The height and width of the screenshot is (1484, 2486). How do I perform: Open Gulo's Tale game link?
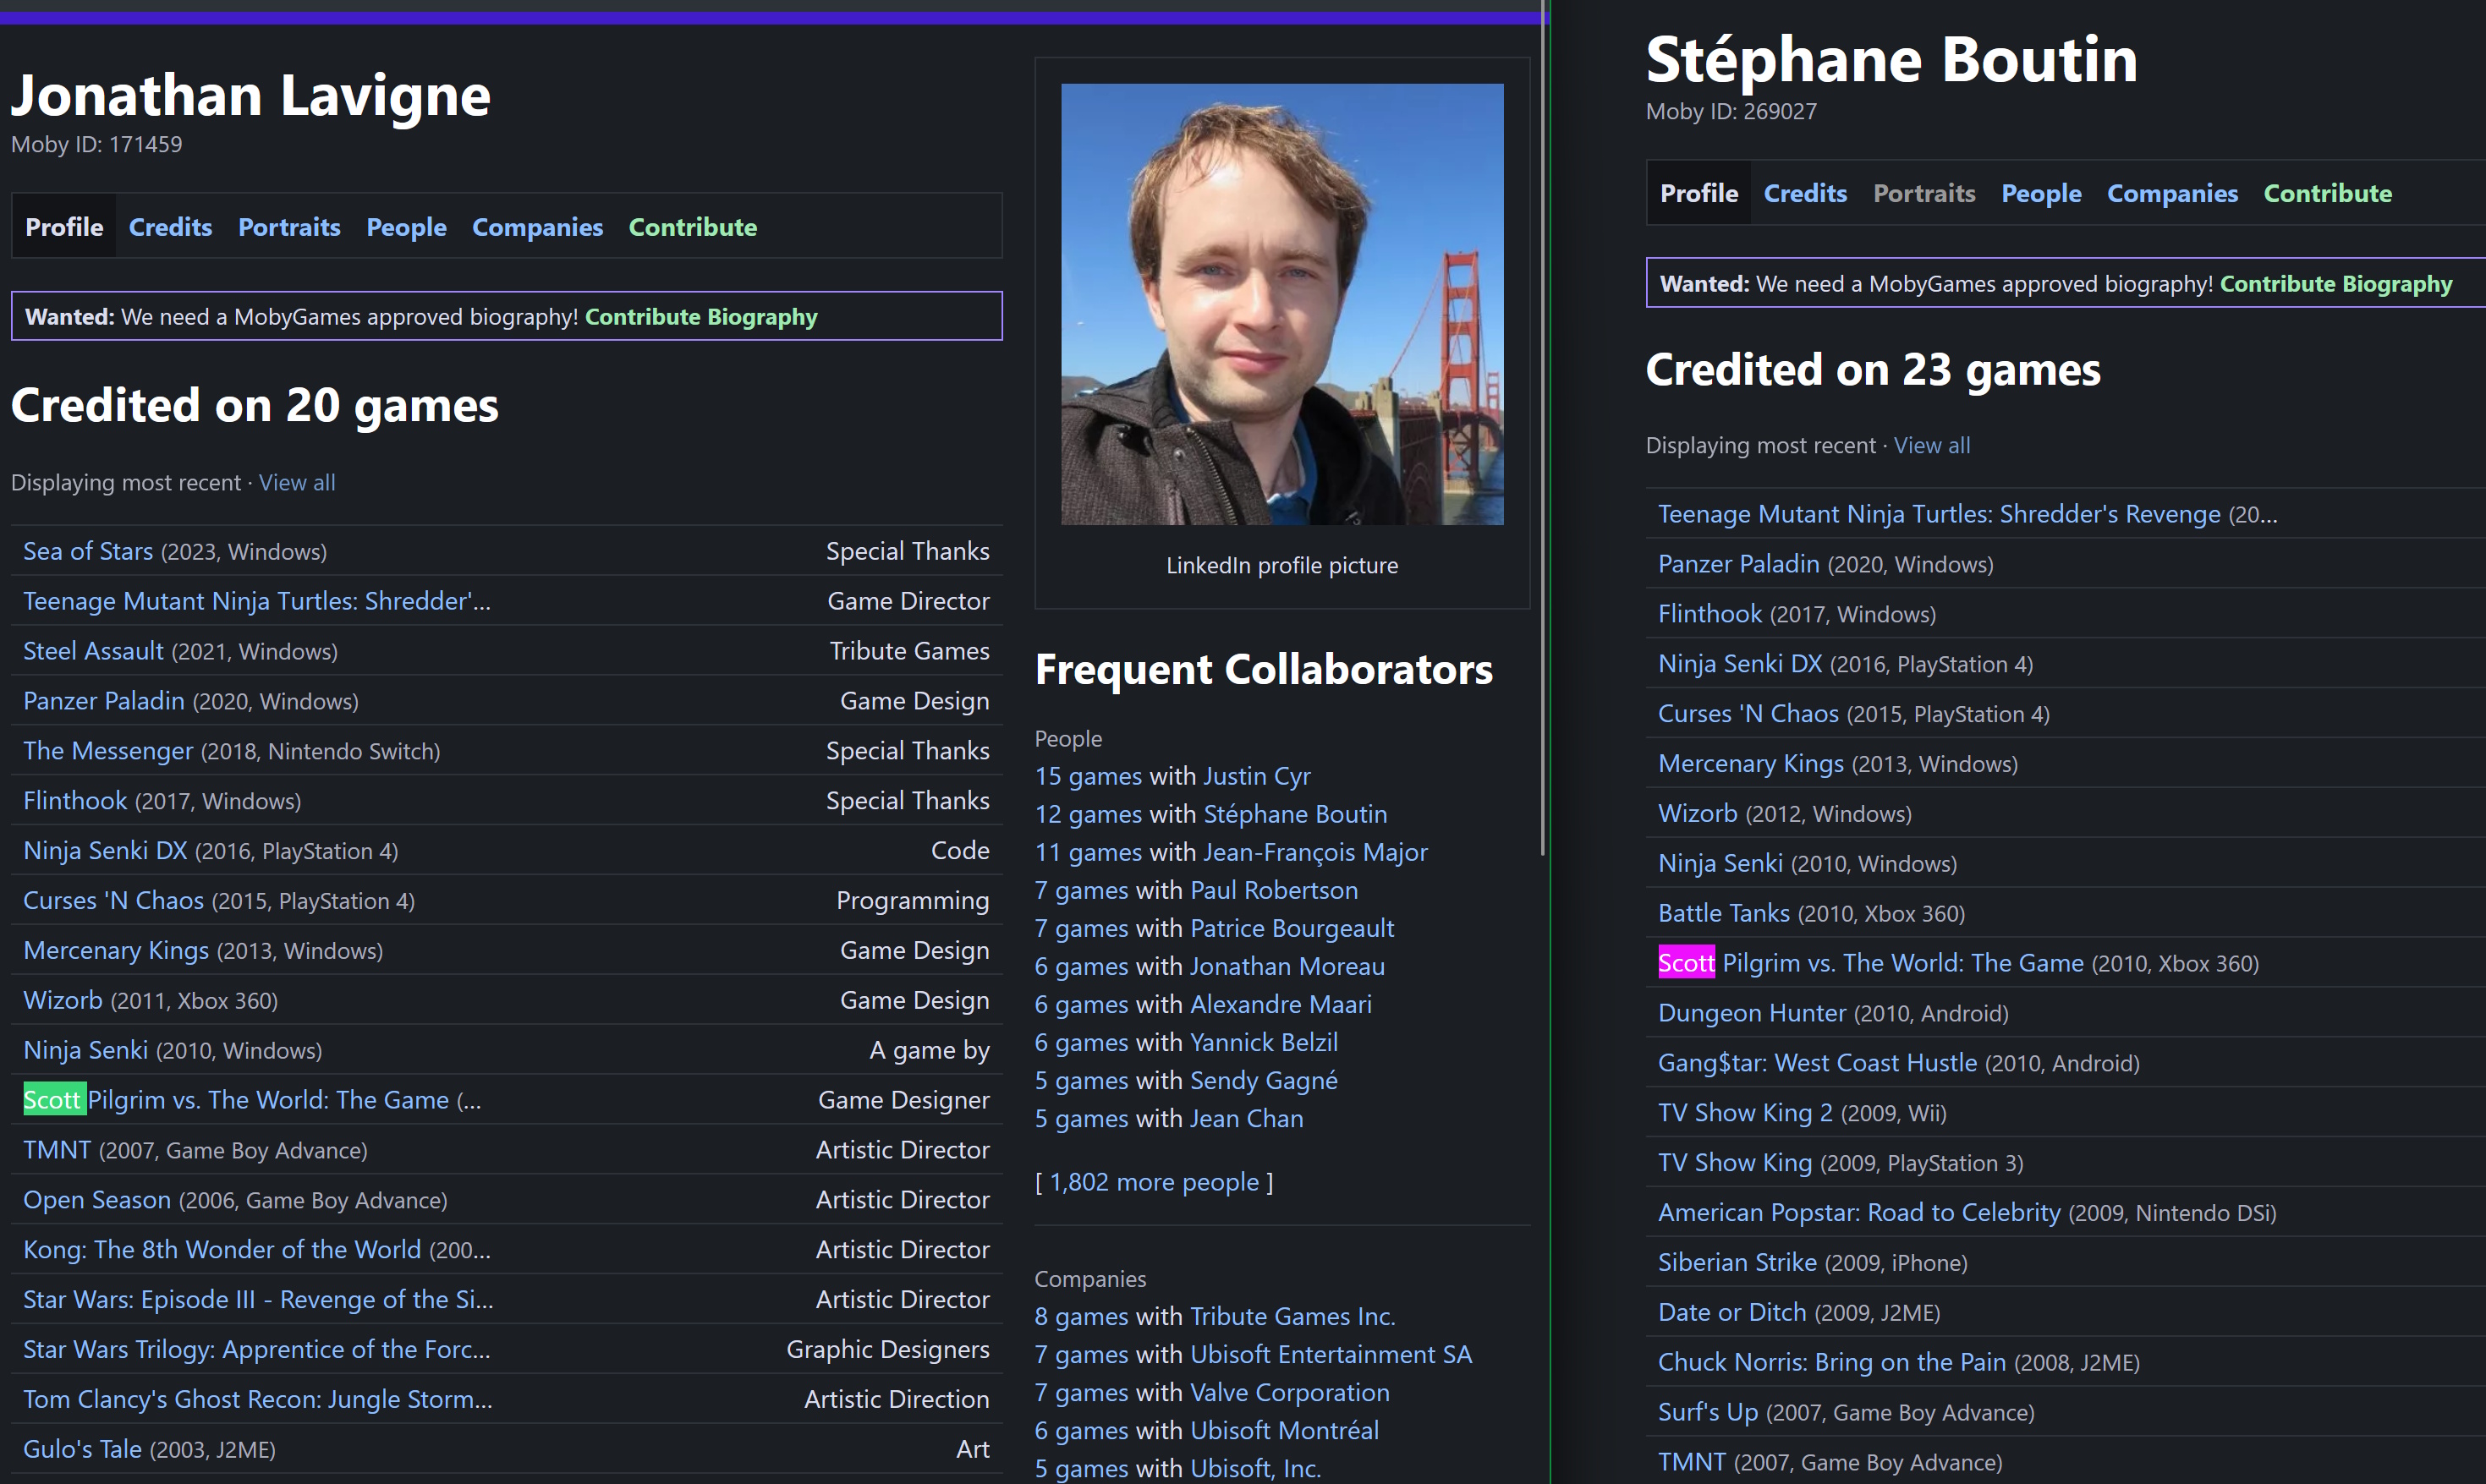pos(82,1449)
